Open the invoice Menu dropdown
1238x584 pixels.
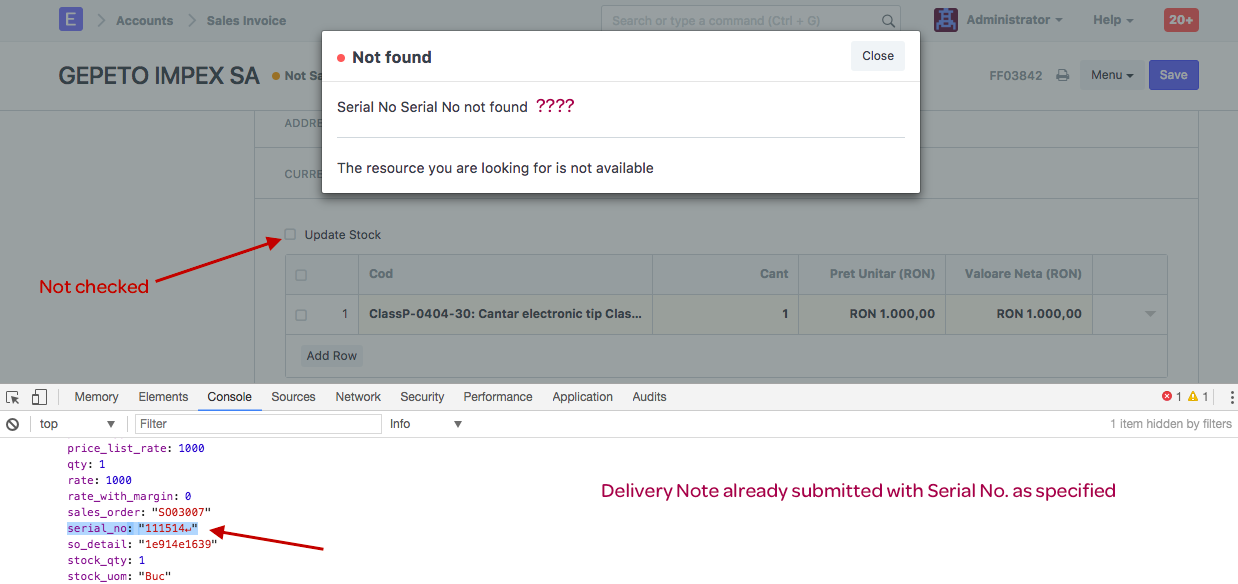pyautogui.click(x=1112, y=75)
